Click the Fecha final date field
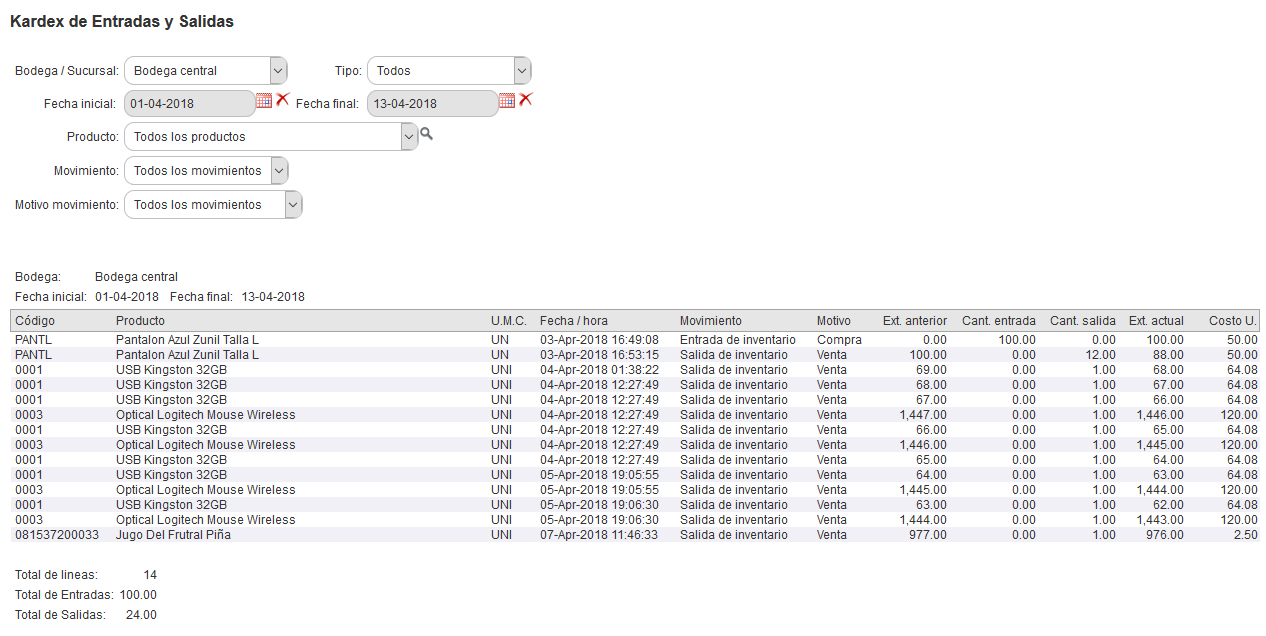 tap(431, 104)
